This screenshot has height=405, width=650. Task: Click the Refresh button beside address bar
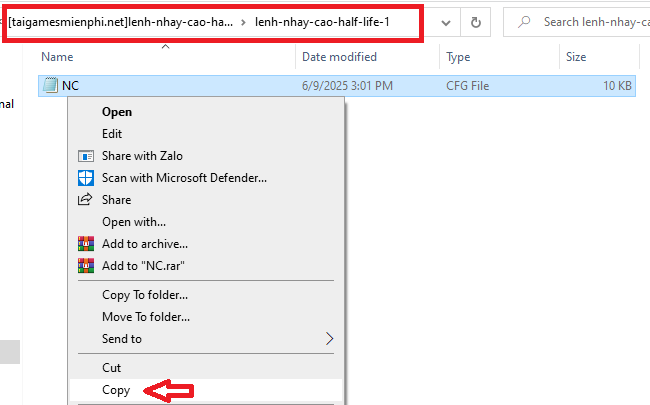[475, 21]
